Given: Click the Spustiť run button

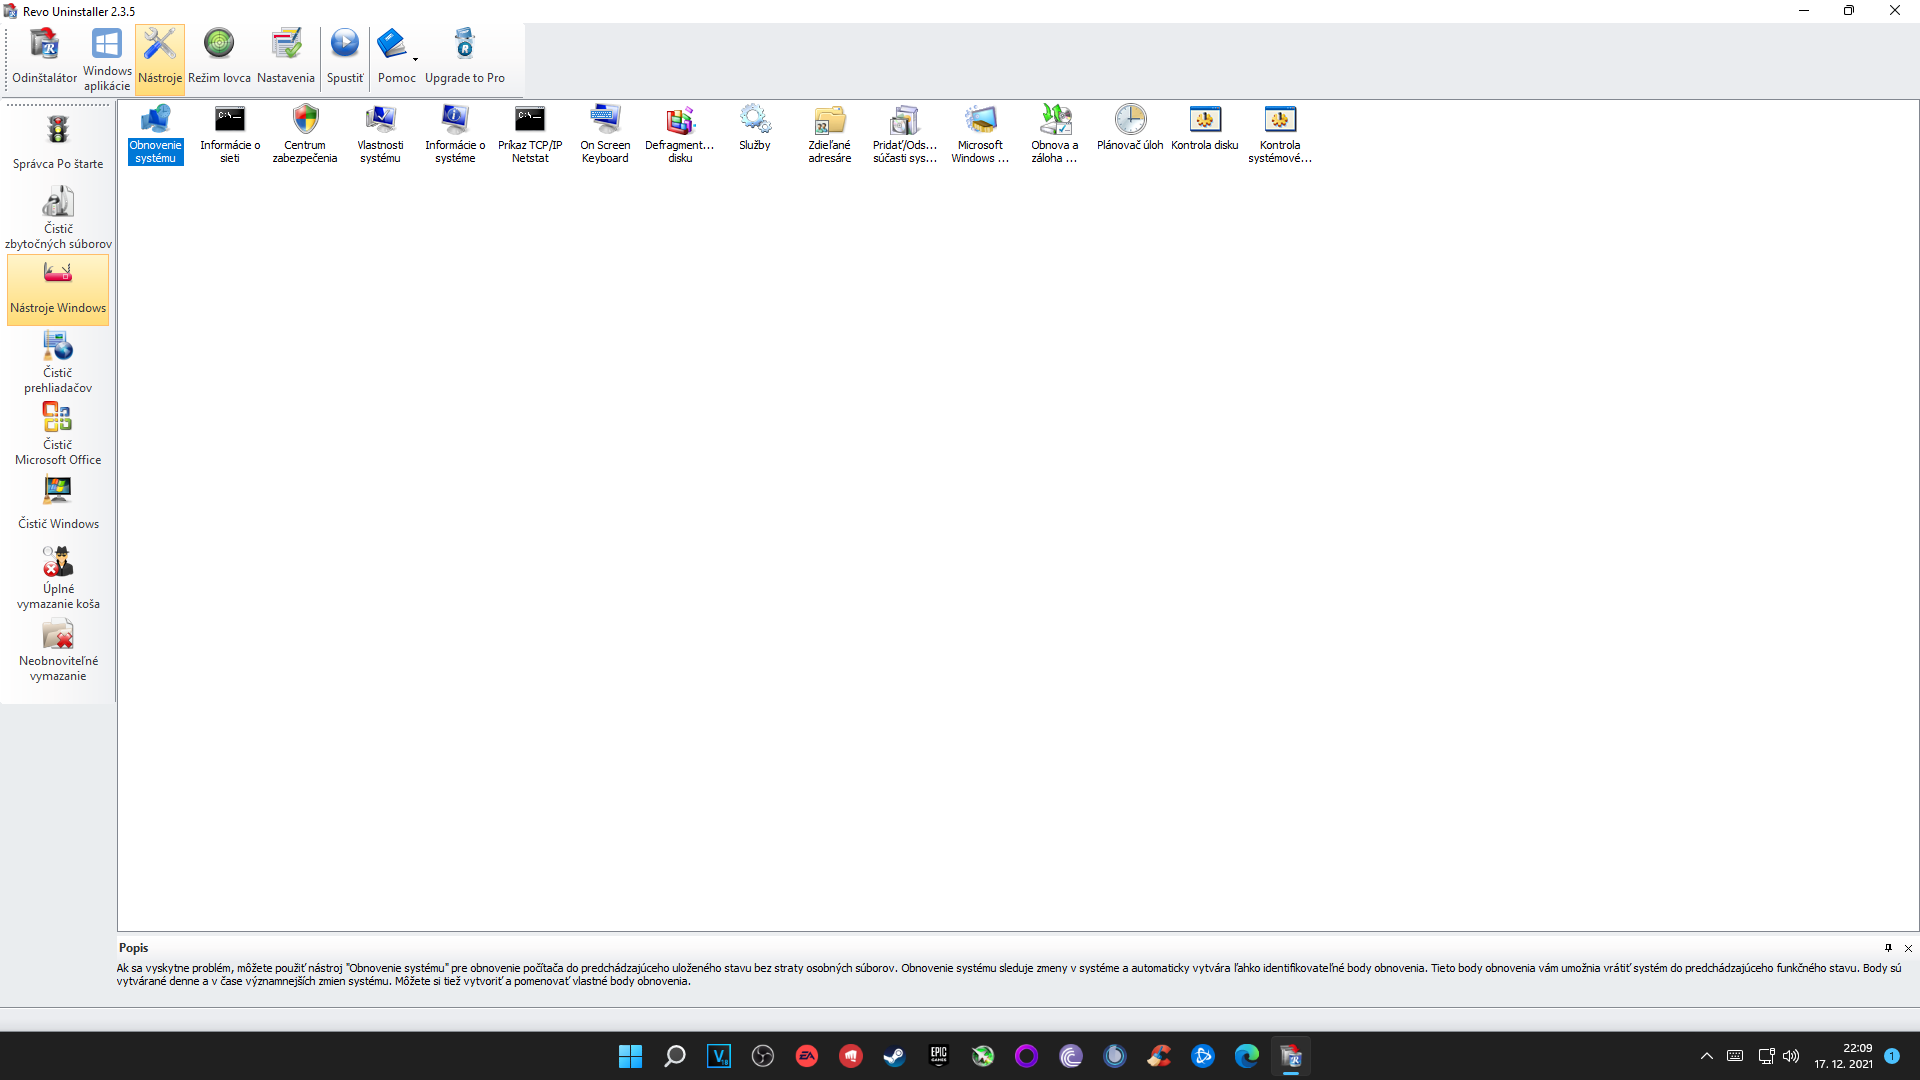Looking at the screenshot, I should click(x=345, y=57).
